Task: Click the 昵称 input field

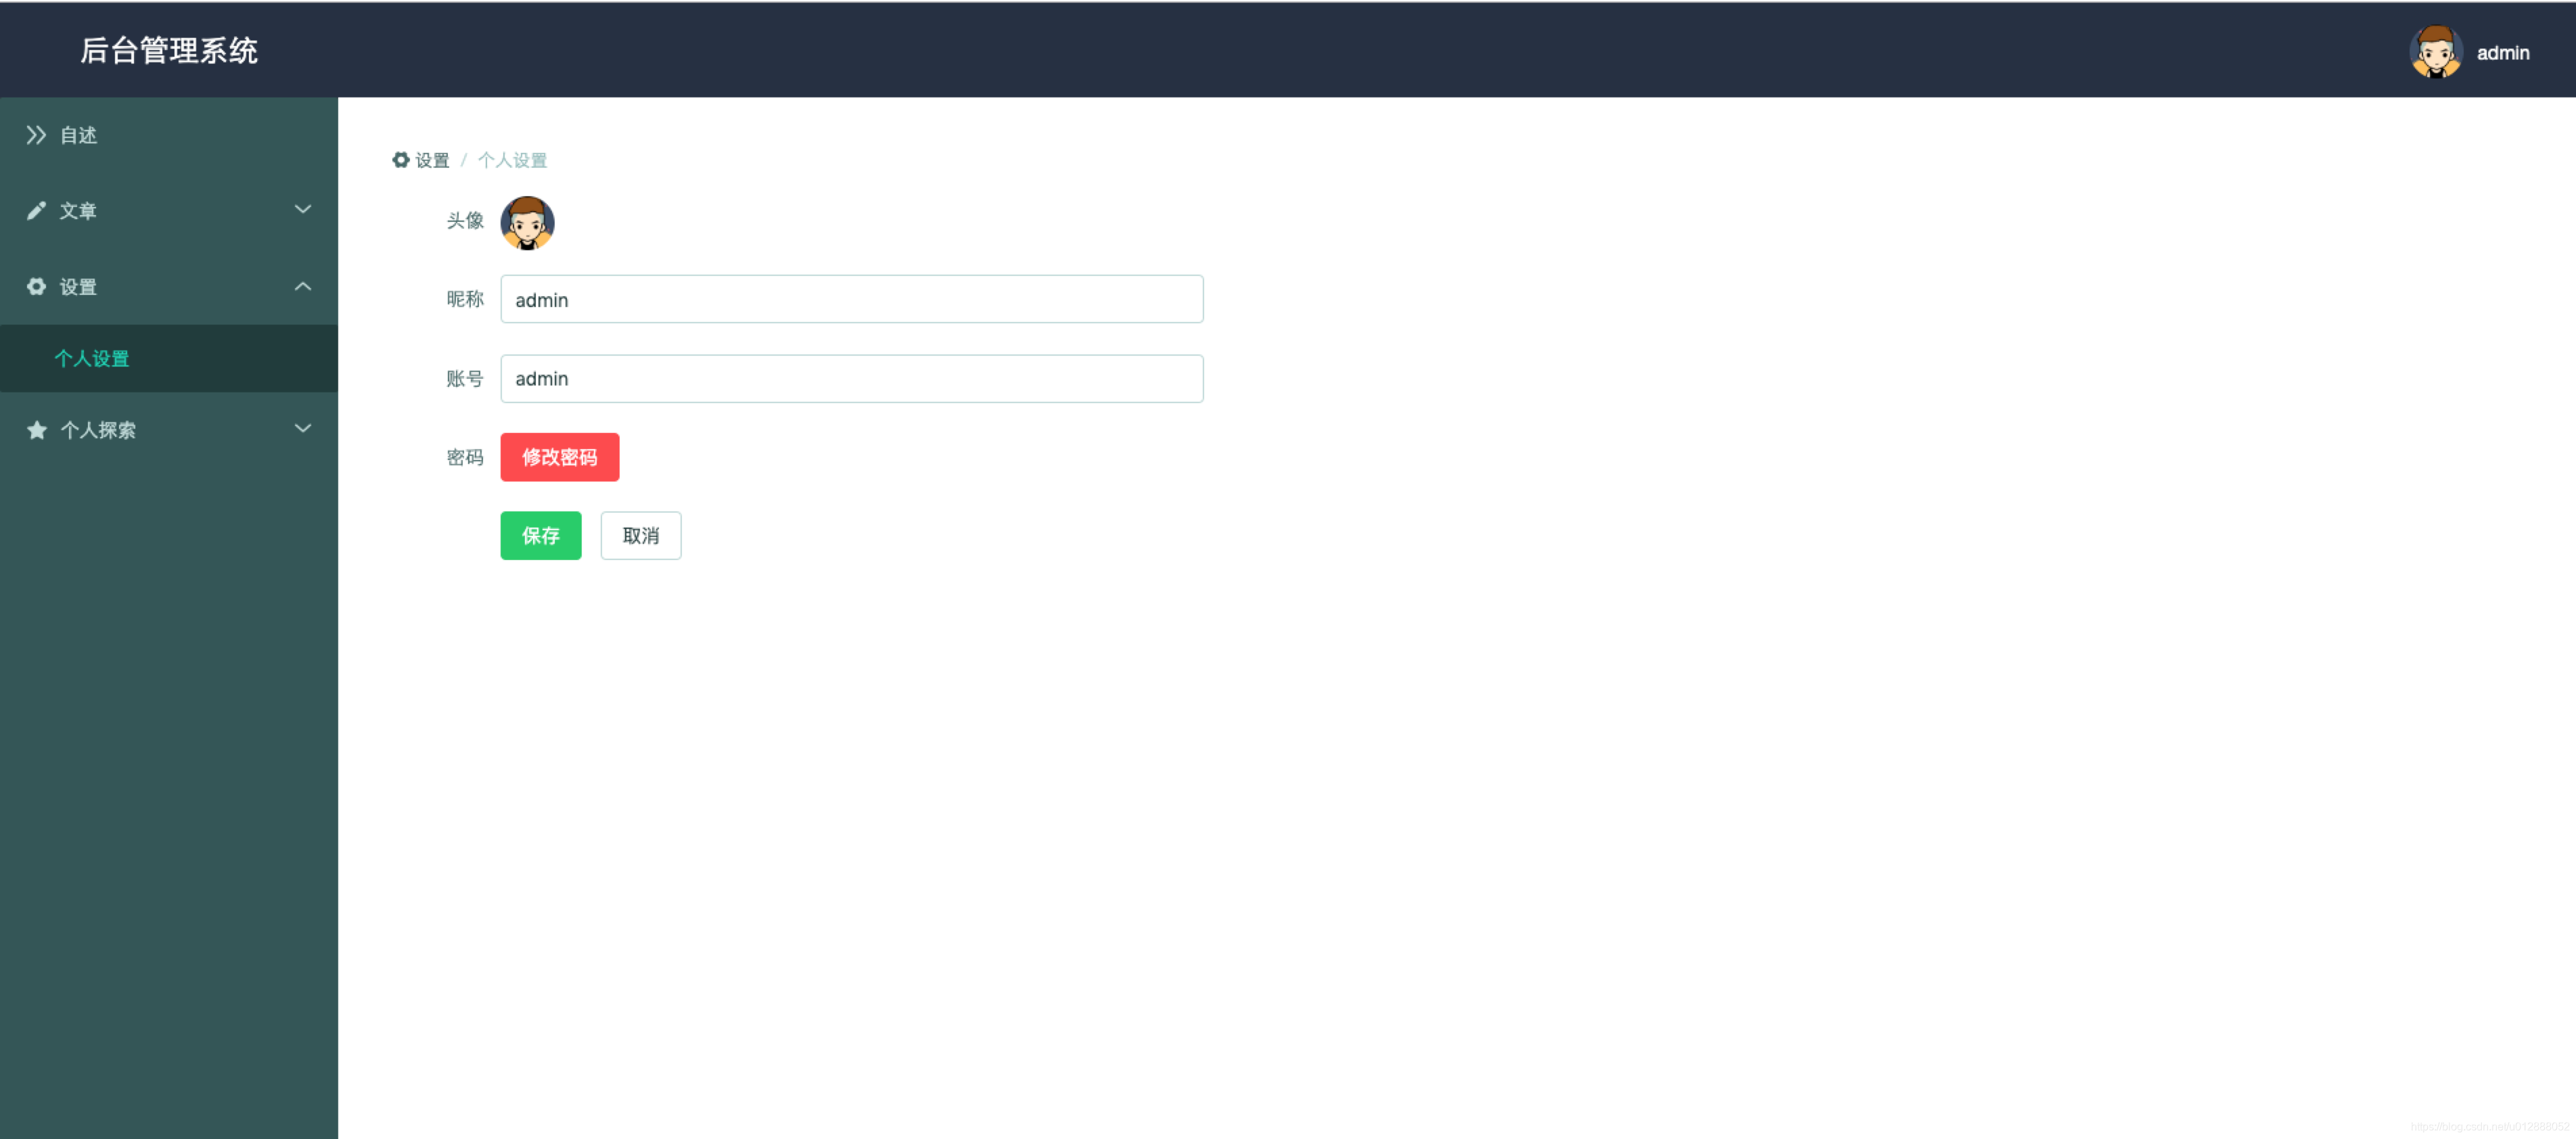Action: (852, 299)
